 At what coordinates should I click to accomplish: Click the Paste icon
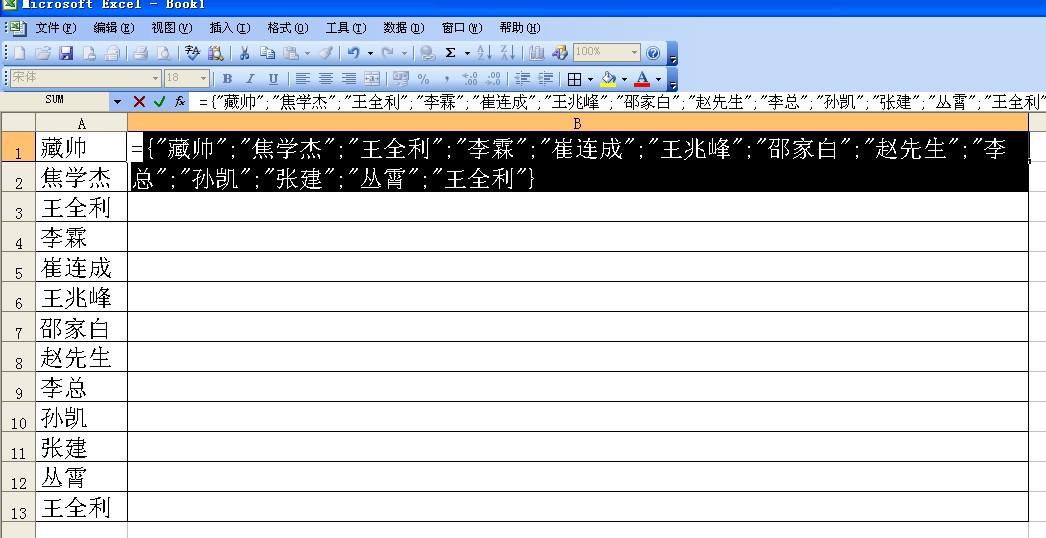(291, 53)
